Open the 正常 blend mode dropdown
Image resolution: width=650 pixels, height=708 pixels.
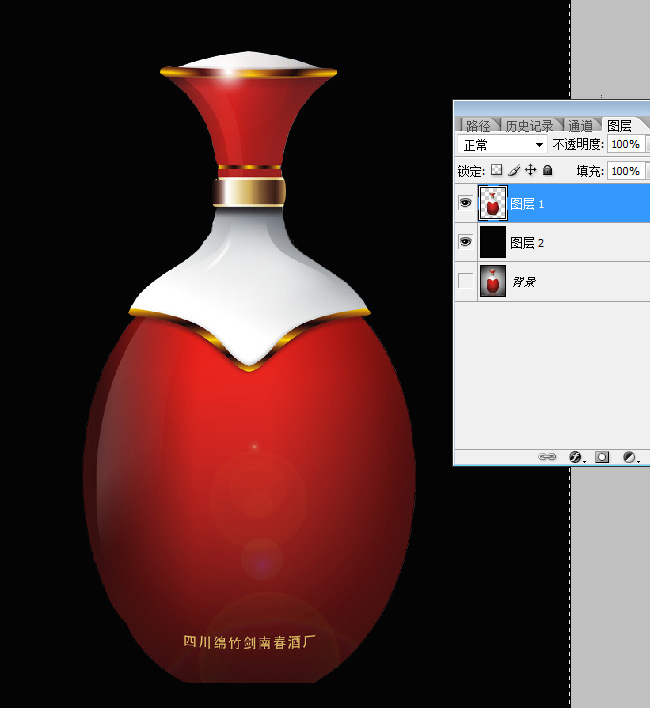(501, 145)
